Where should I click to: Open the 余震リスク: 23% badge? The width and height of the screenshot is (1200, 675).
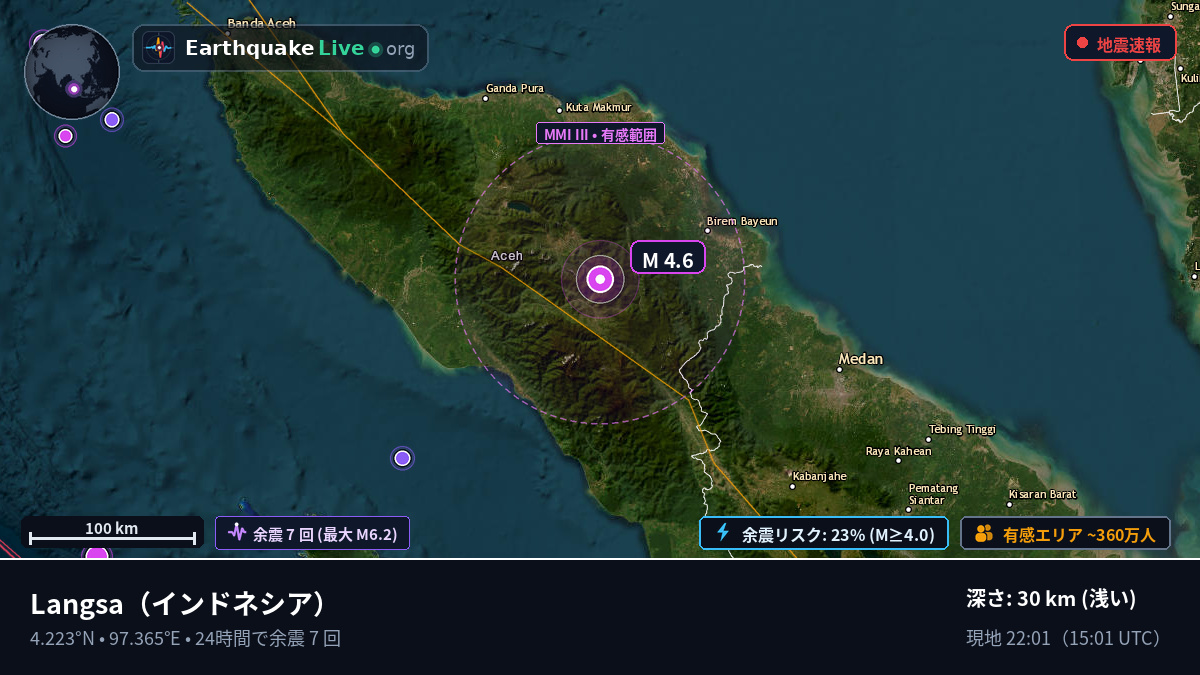(x=824, y=534)
